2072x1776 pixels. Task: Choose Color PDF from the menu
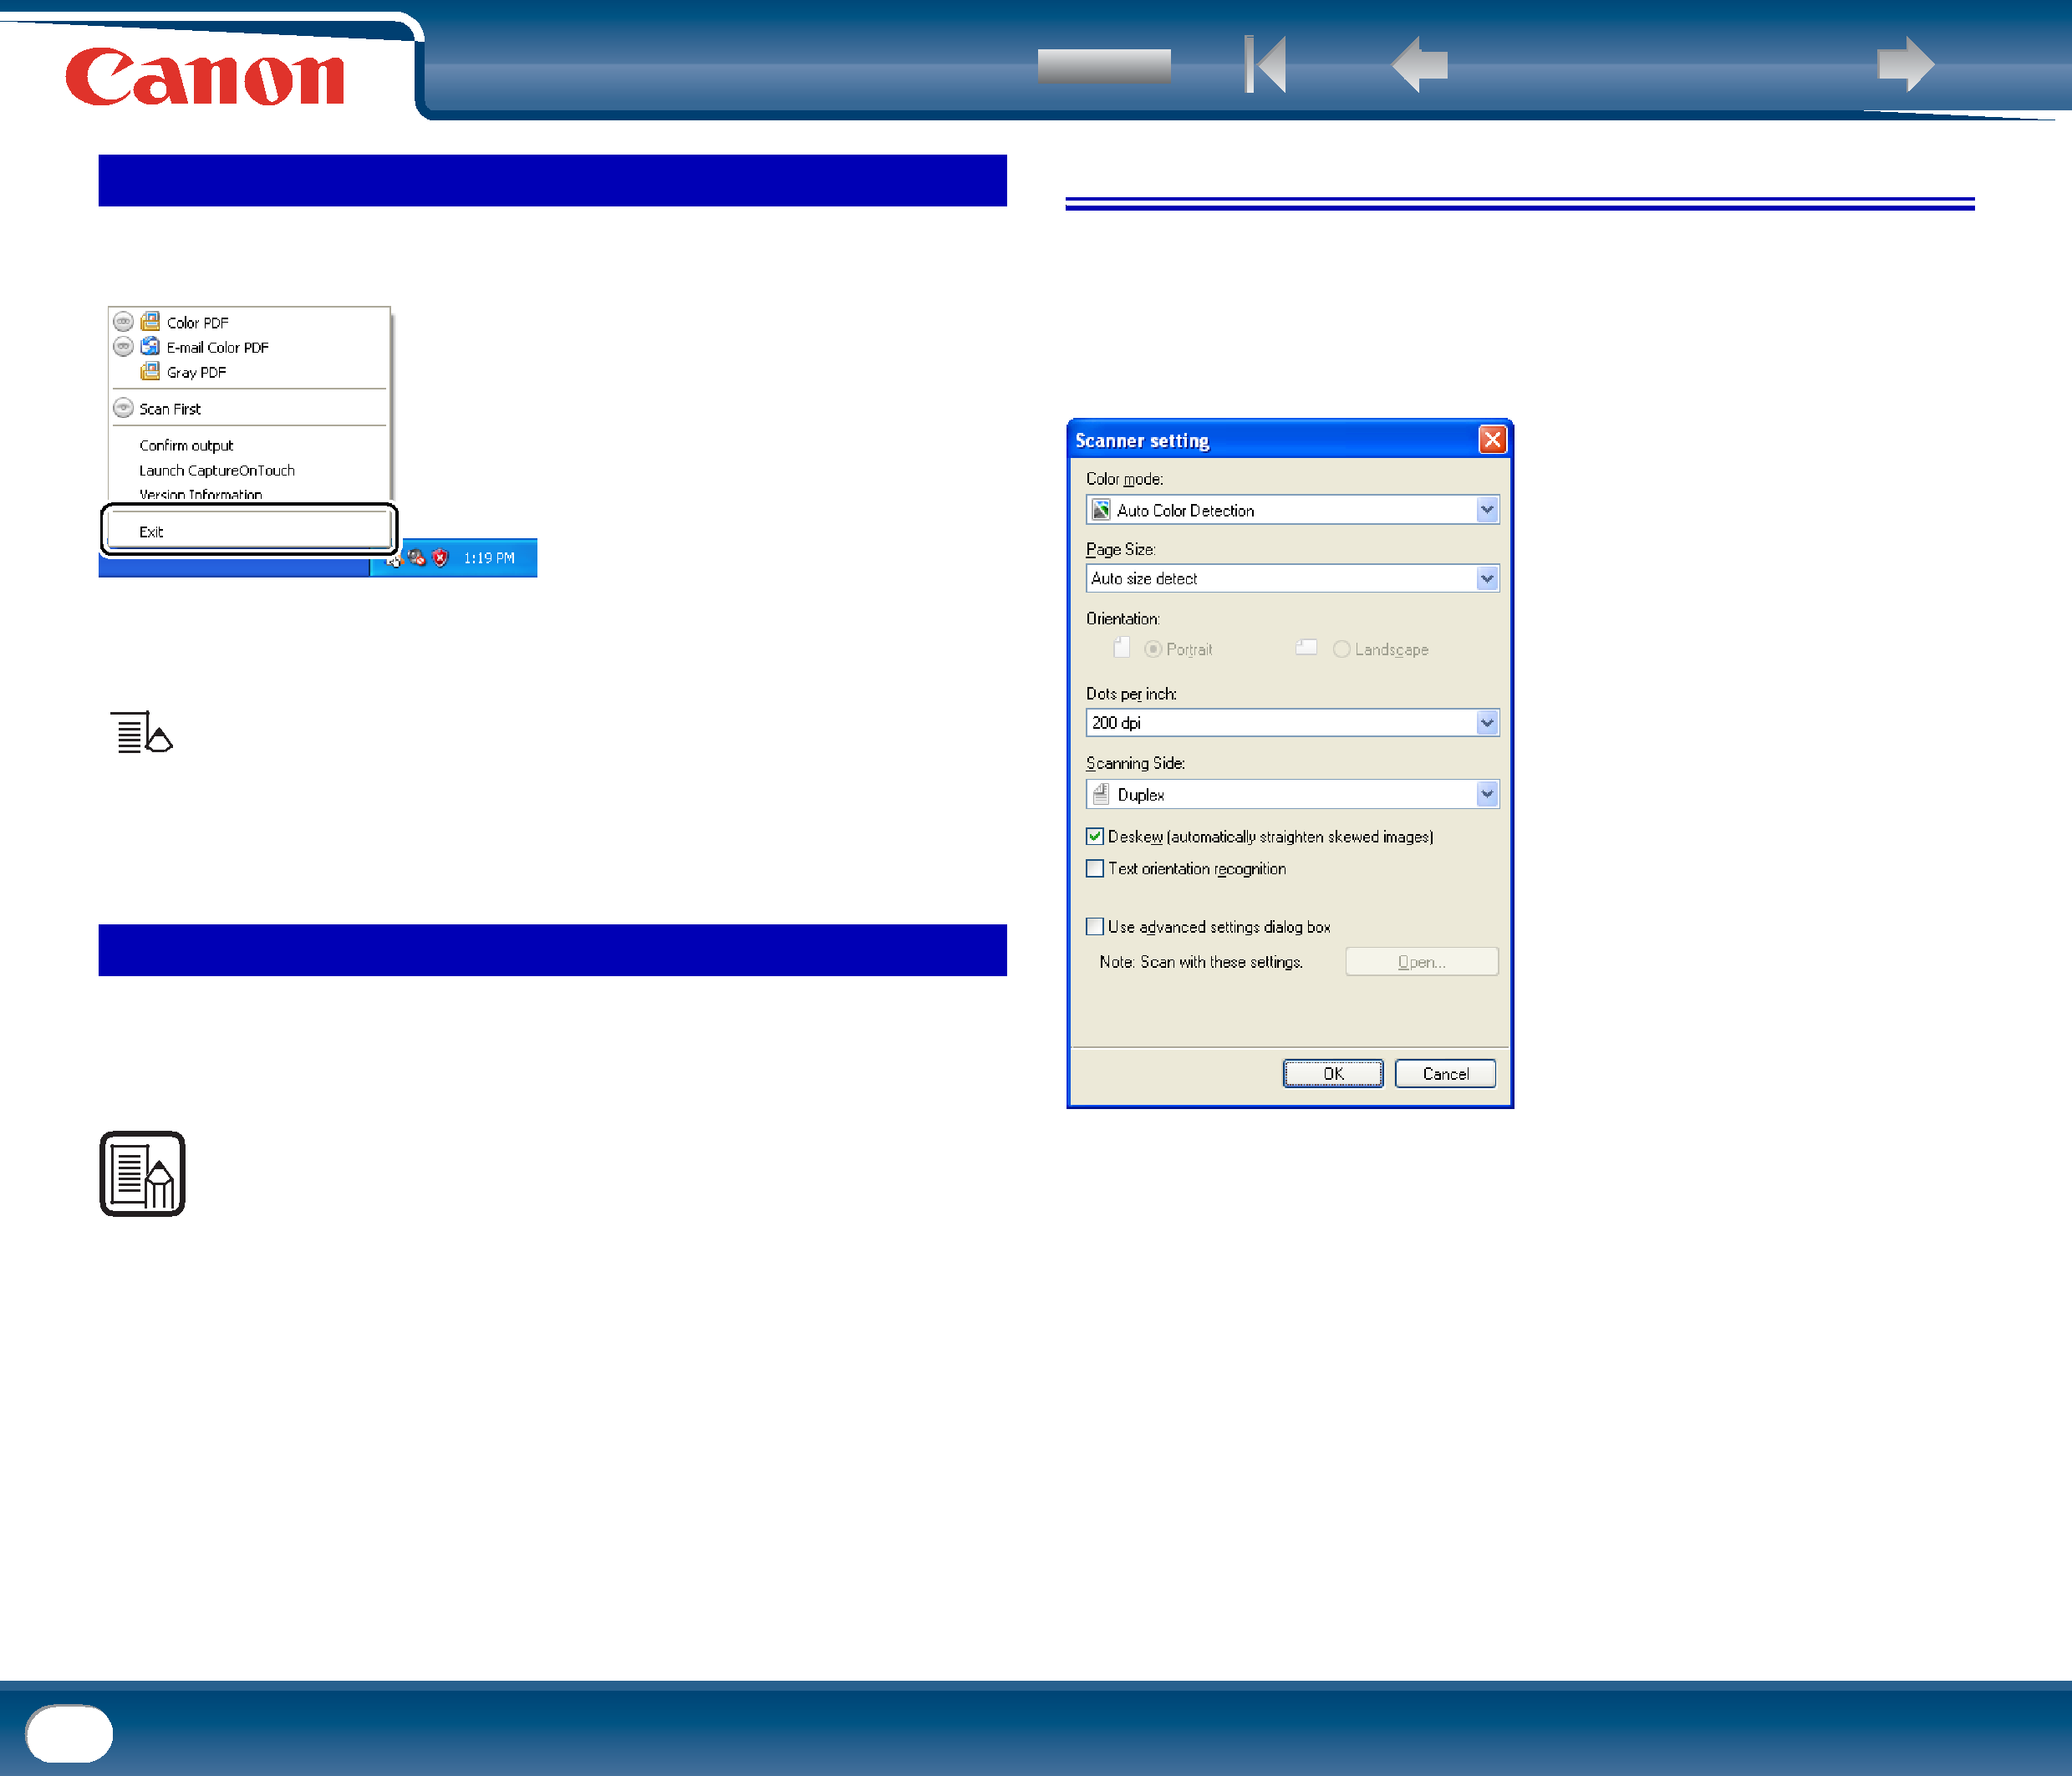coord(197,322)
